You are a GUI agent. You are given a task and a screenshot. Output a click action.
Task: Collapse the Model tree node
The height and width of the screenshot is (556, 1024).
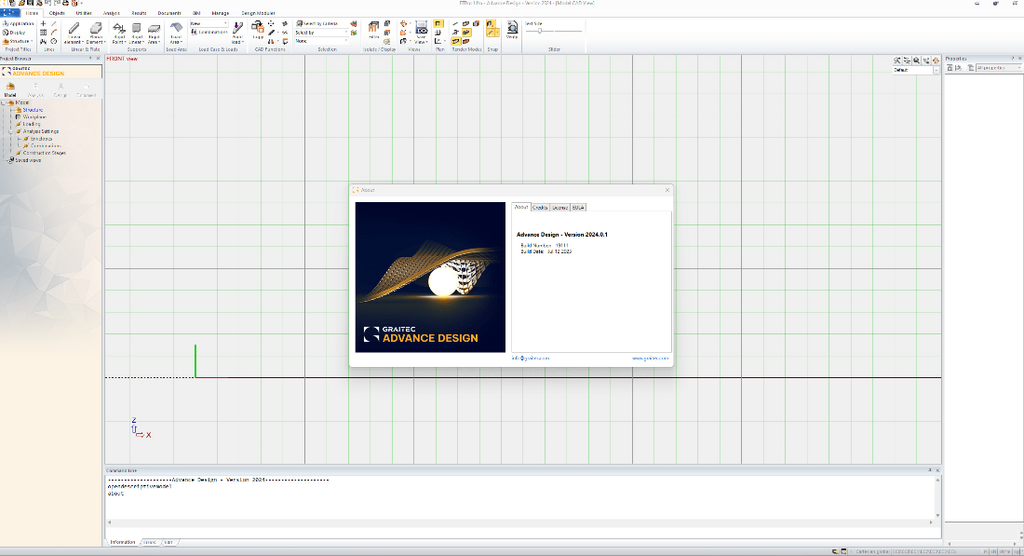(4, 103)
